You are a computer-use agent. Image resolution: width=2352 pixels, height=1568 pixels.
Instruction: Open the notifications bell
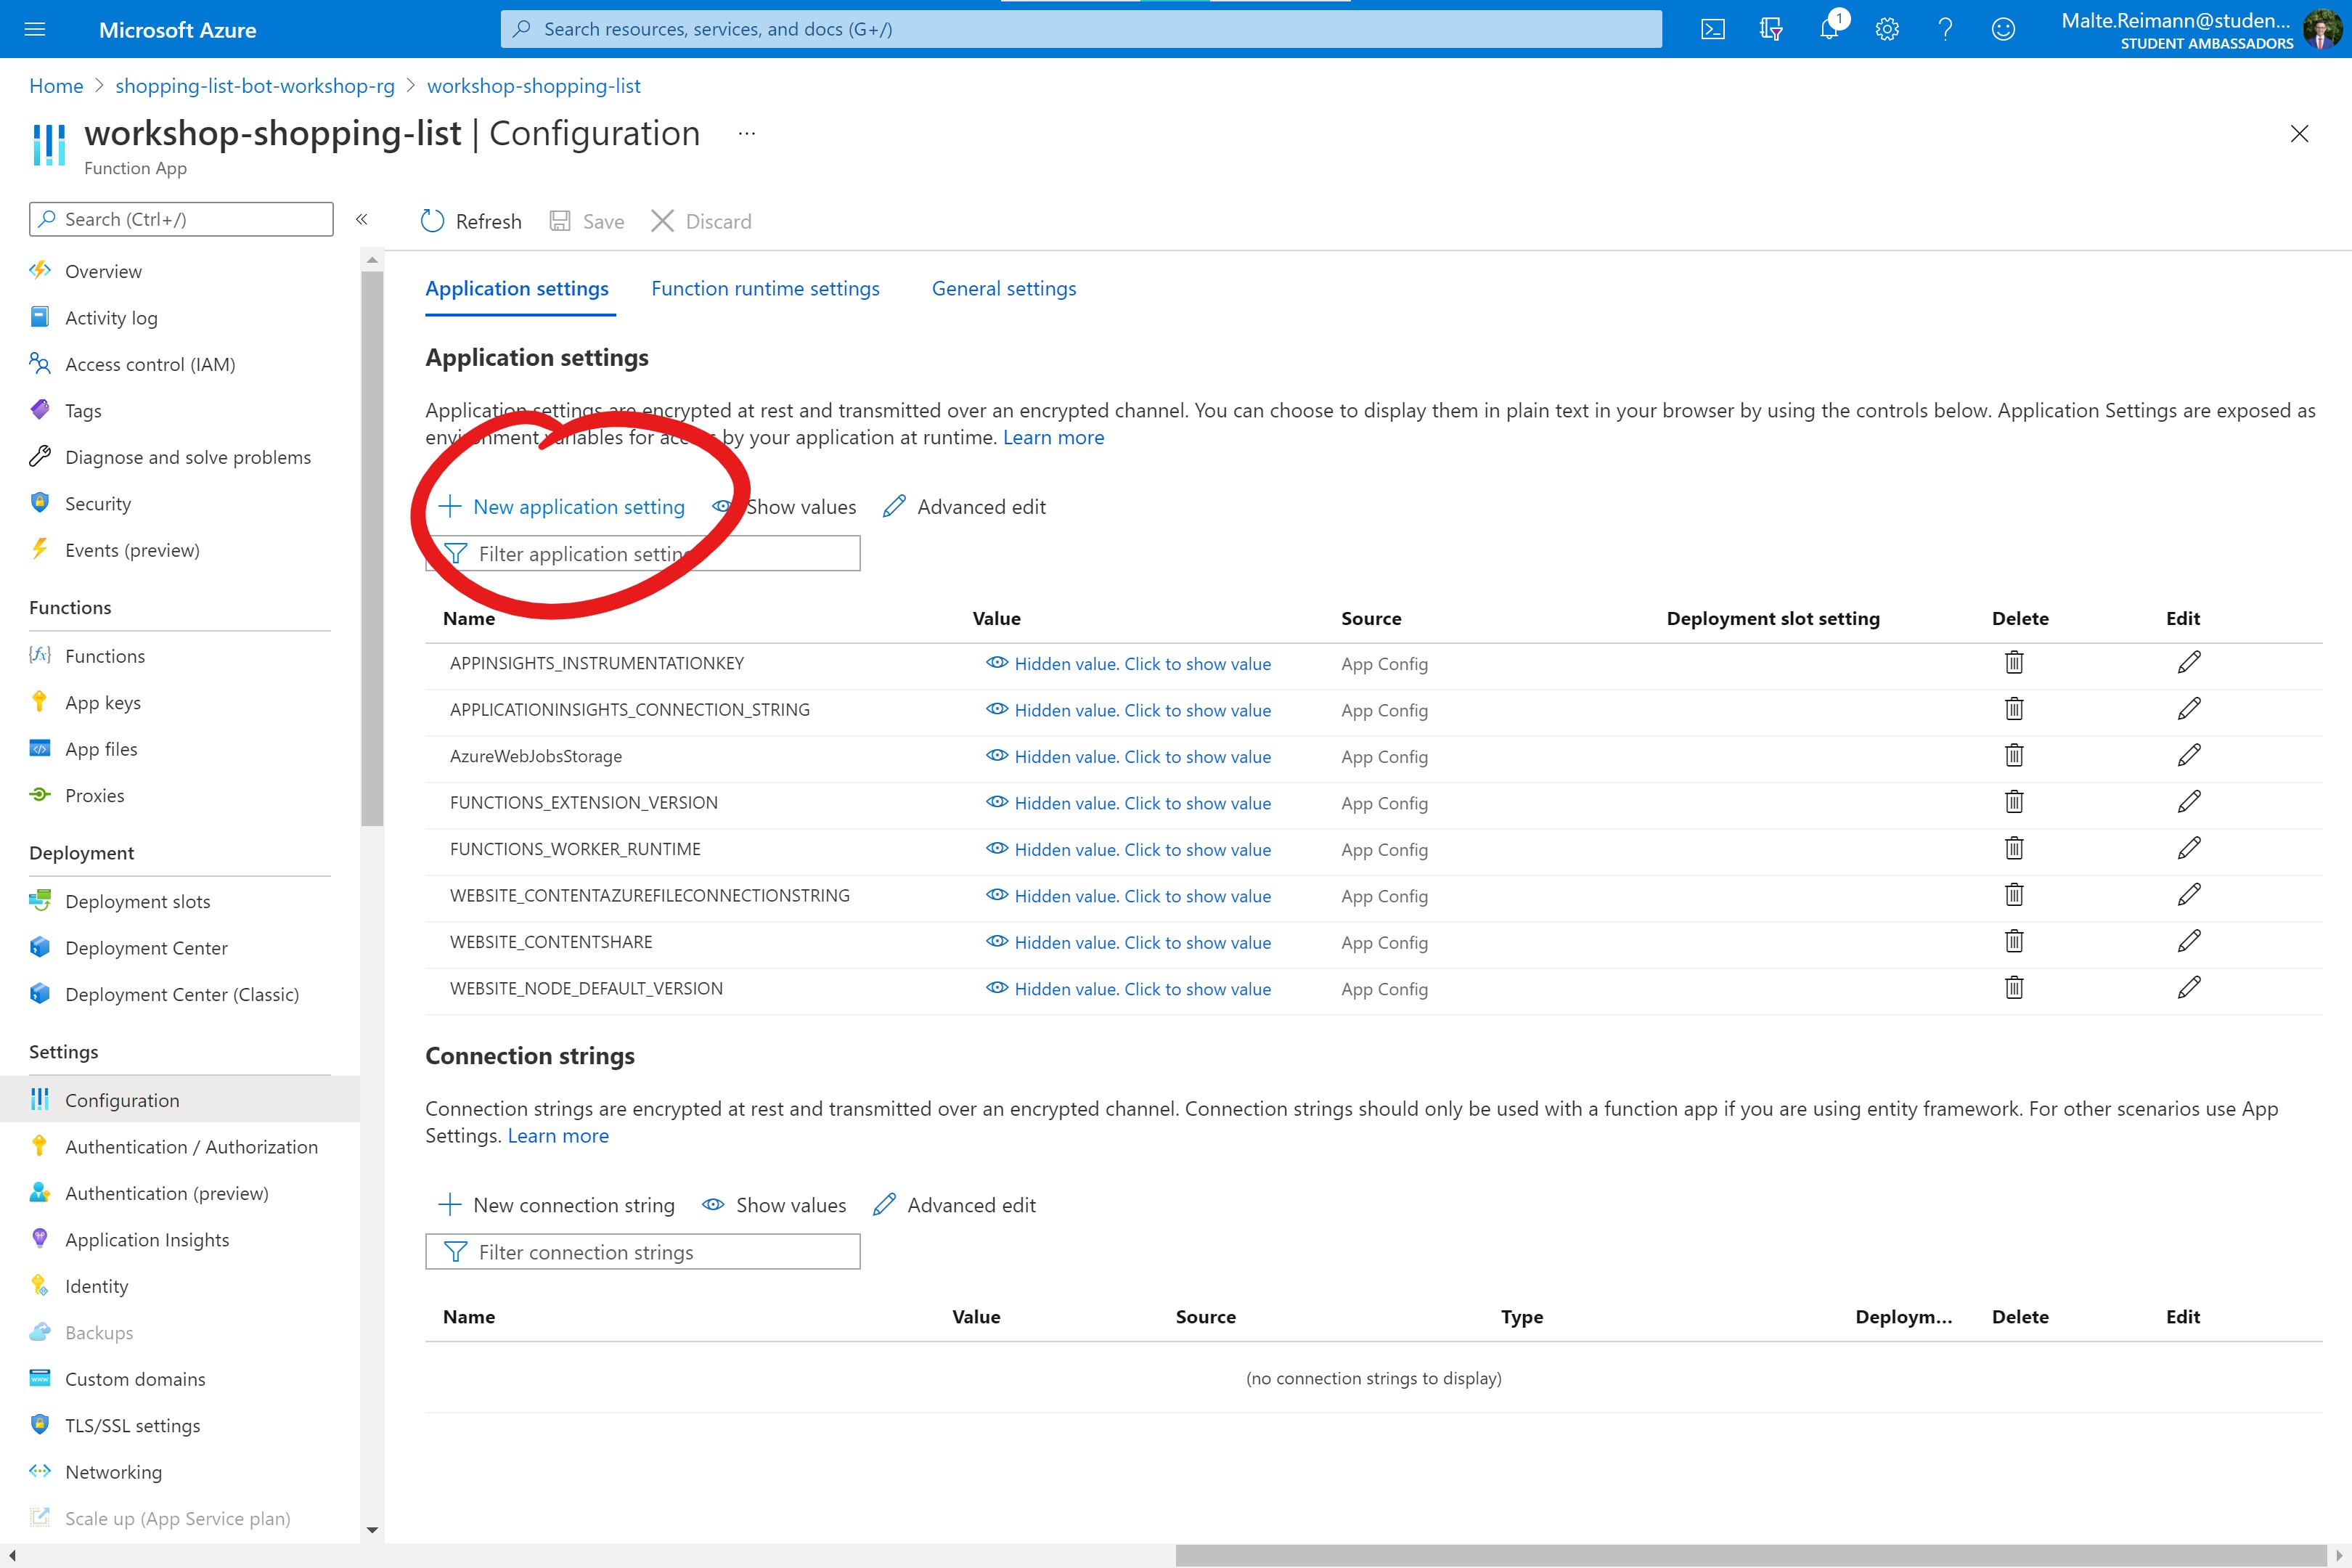(1829, 29)
